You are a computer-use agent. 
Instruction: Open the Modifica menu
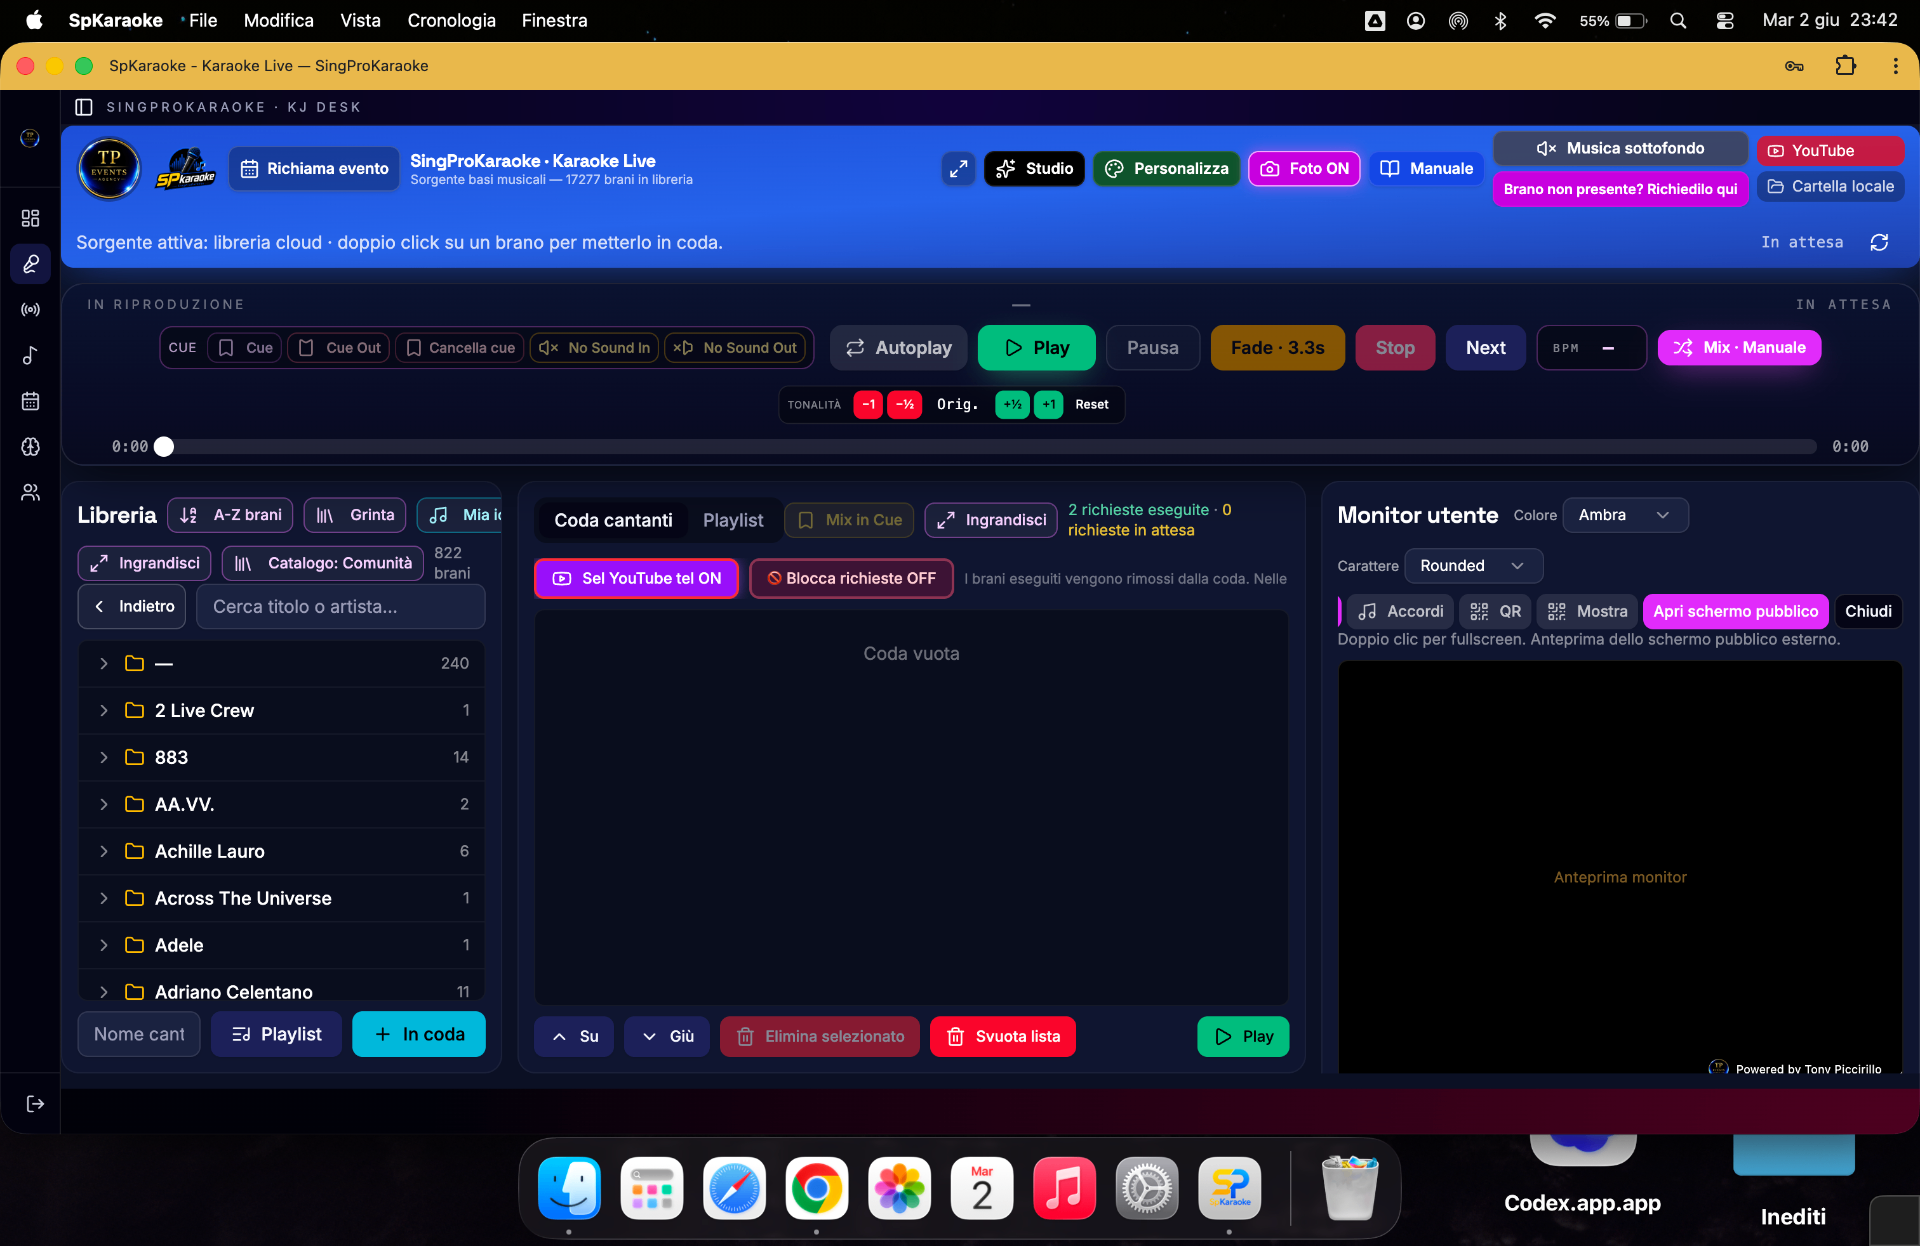point(279,21)
